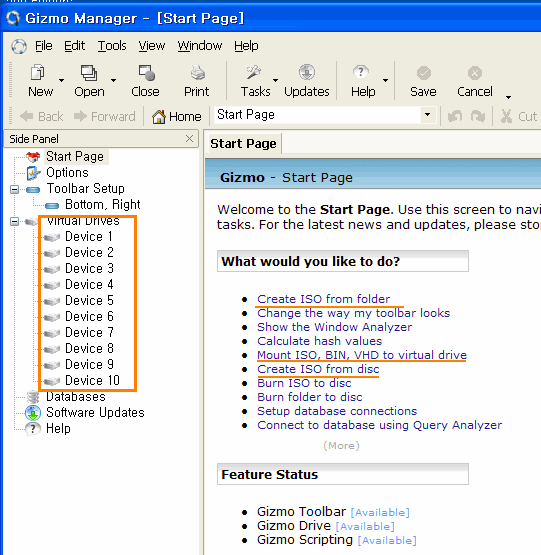Select Bottom, Right toolbar item in tree

point(103,205)
